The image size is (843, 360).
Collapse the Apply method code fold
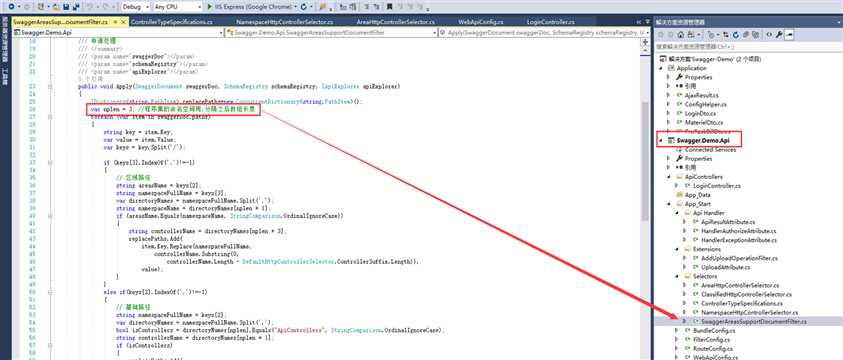pyautogui.click(x=50, y=86)
